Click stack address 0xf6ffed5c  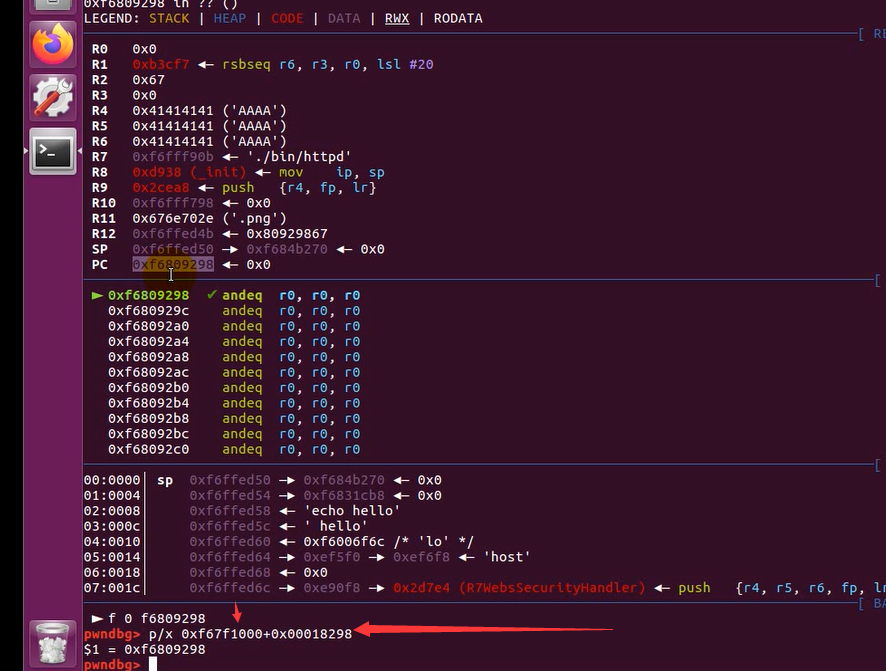(230, 526)
